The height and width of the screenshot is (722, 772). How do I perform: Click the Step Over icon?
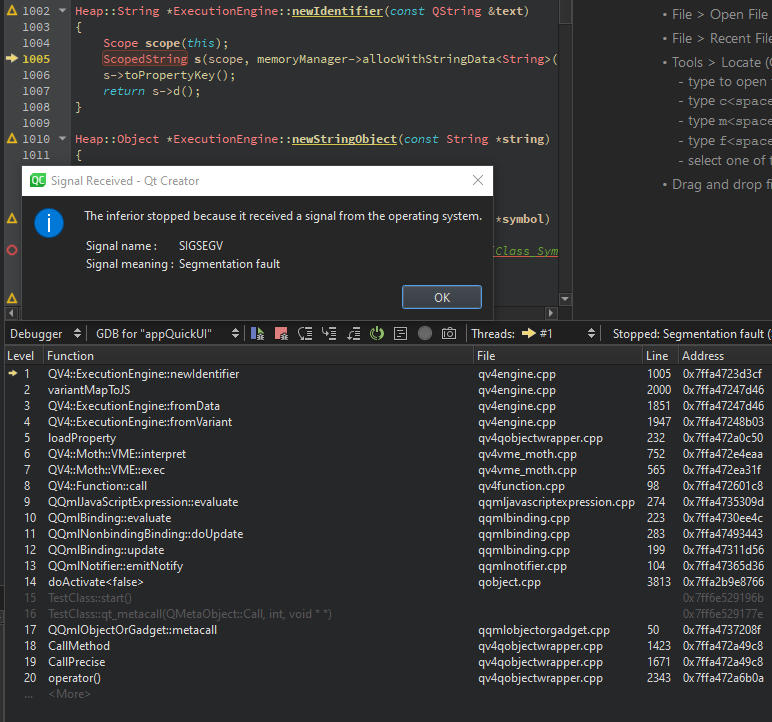click(305, 334)
